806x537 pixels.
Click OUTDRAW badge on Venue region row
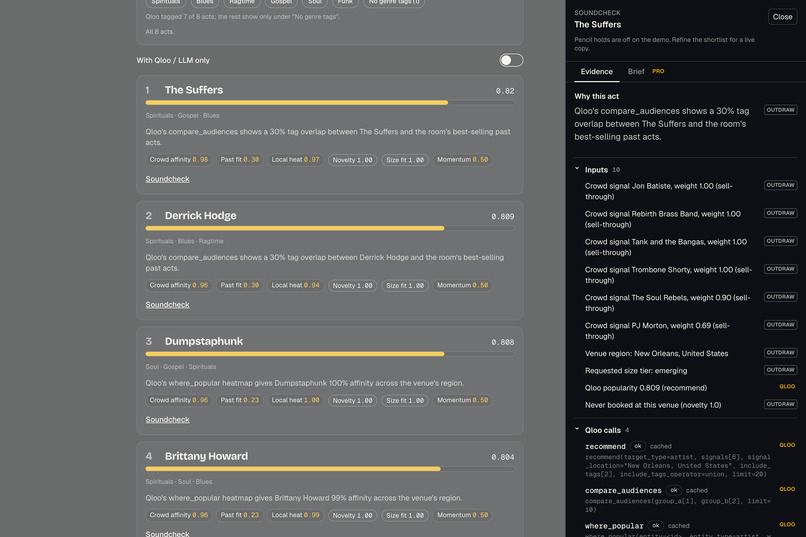(x=780, y=353)
